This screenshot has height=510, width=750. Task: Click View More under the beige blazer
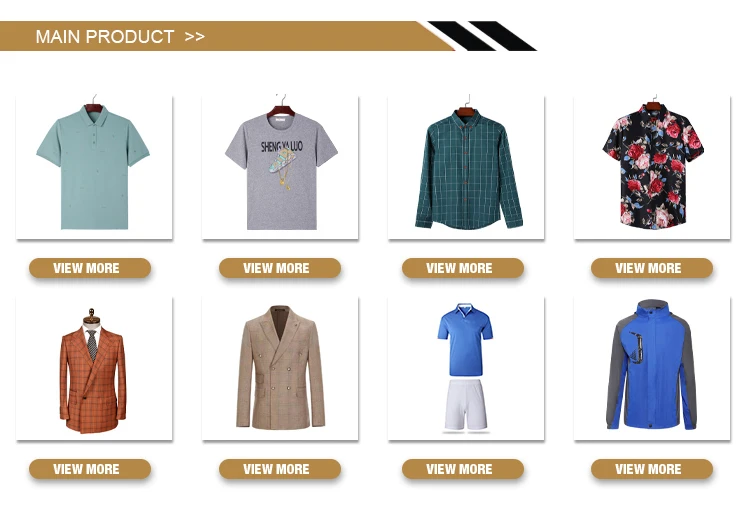pos(280,469)
